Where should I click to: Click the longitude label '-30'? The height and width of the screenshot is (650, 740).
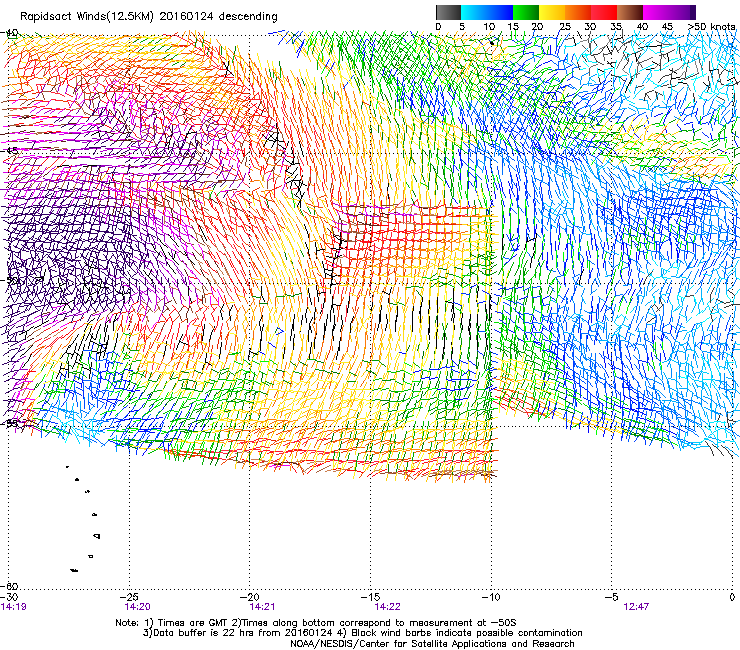click(9, 597)
